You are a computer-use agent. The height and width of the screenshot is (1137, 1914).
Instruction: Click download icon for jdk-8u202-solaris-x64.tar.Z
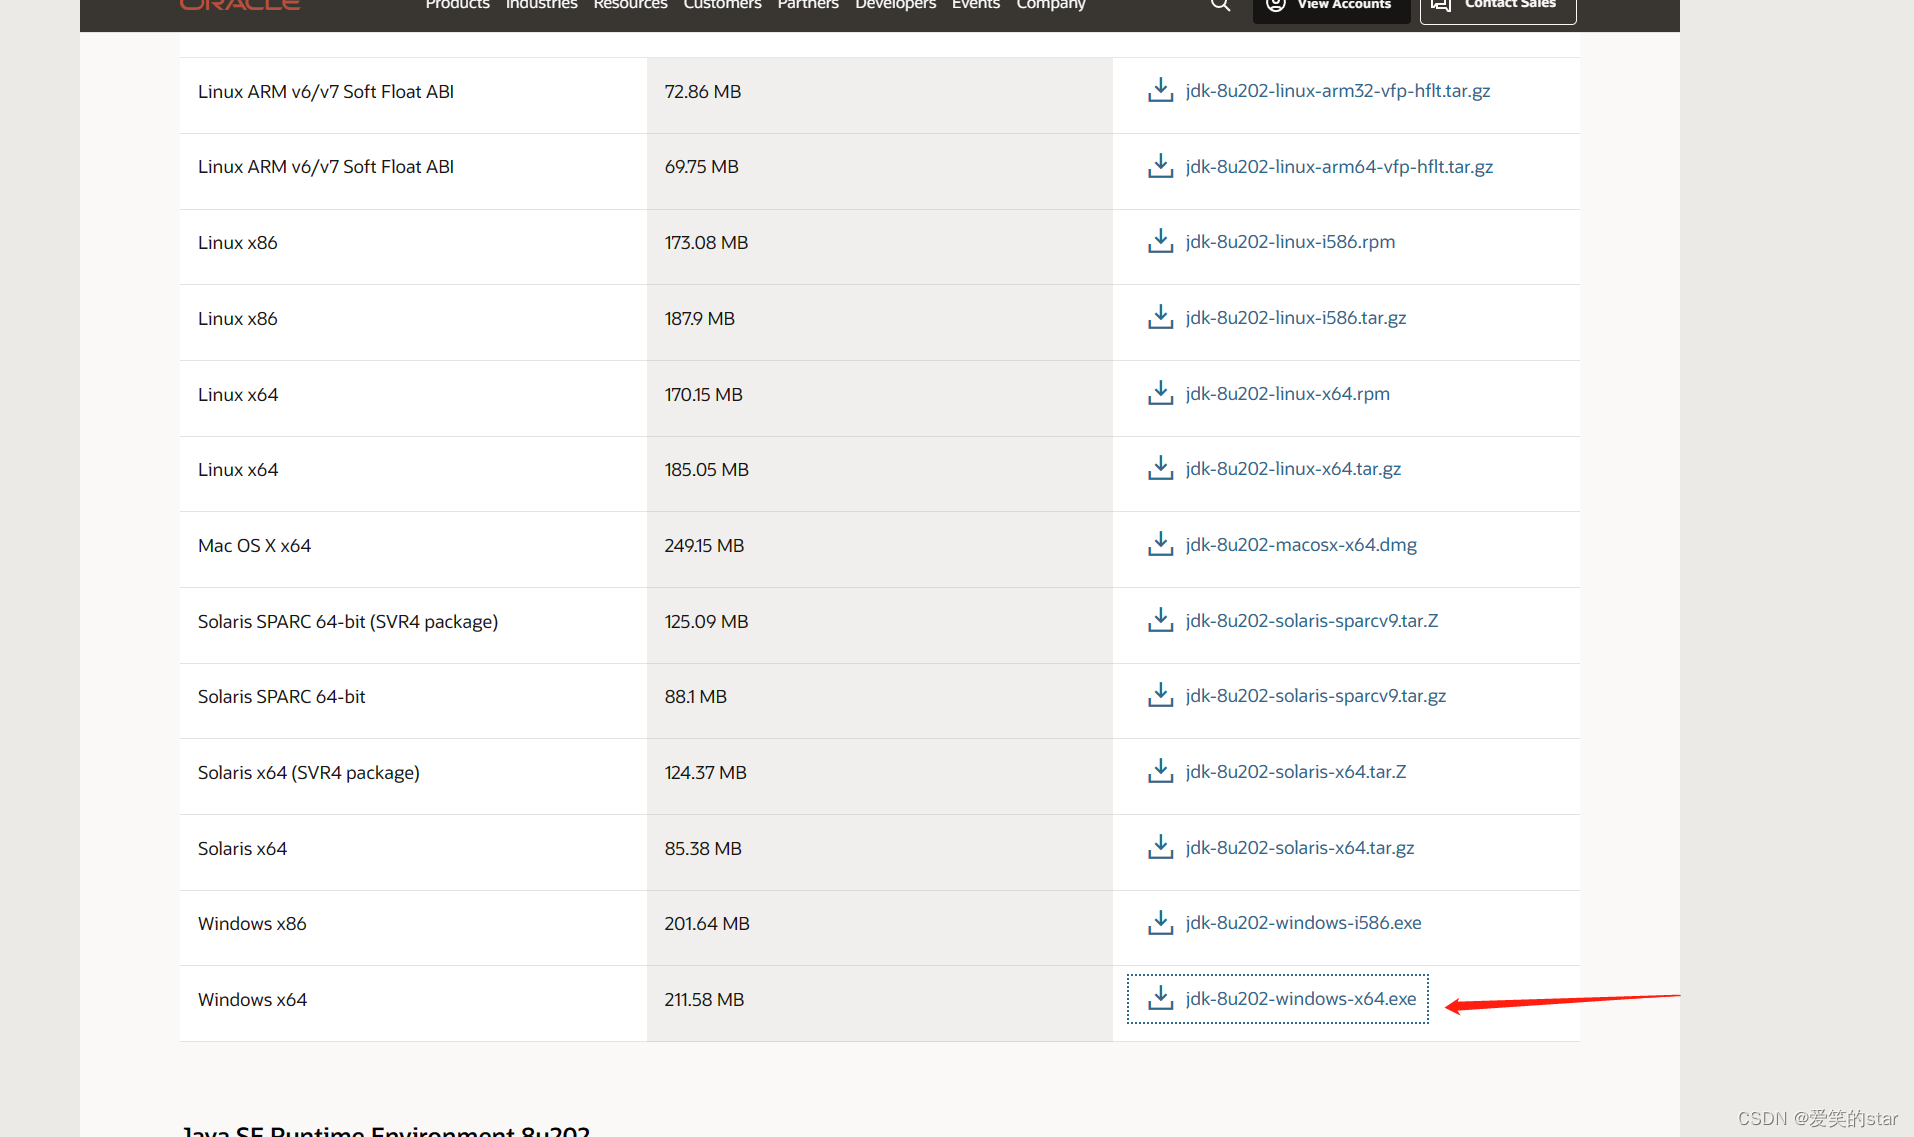click(x=1160, y=771)
